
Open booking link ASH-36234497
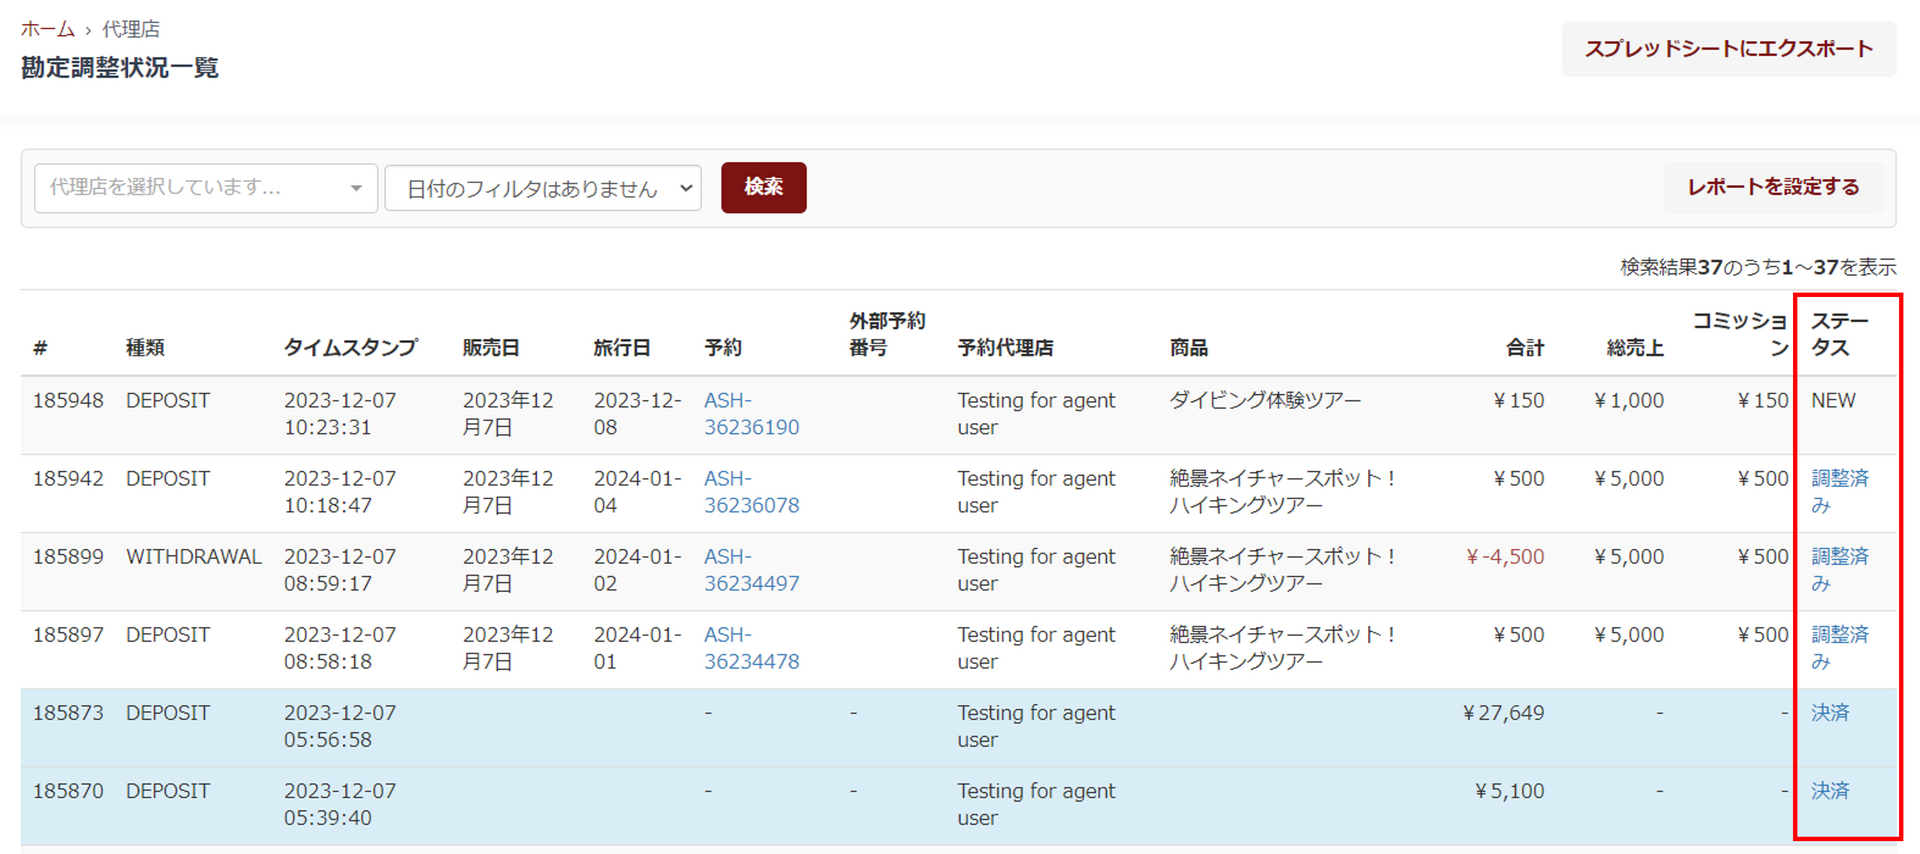(x=751, y=570)
